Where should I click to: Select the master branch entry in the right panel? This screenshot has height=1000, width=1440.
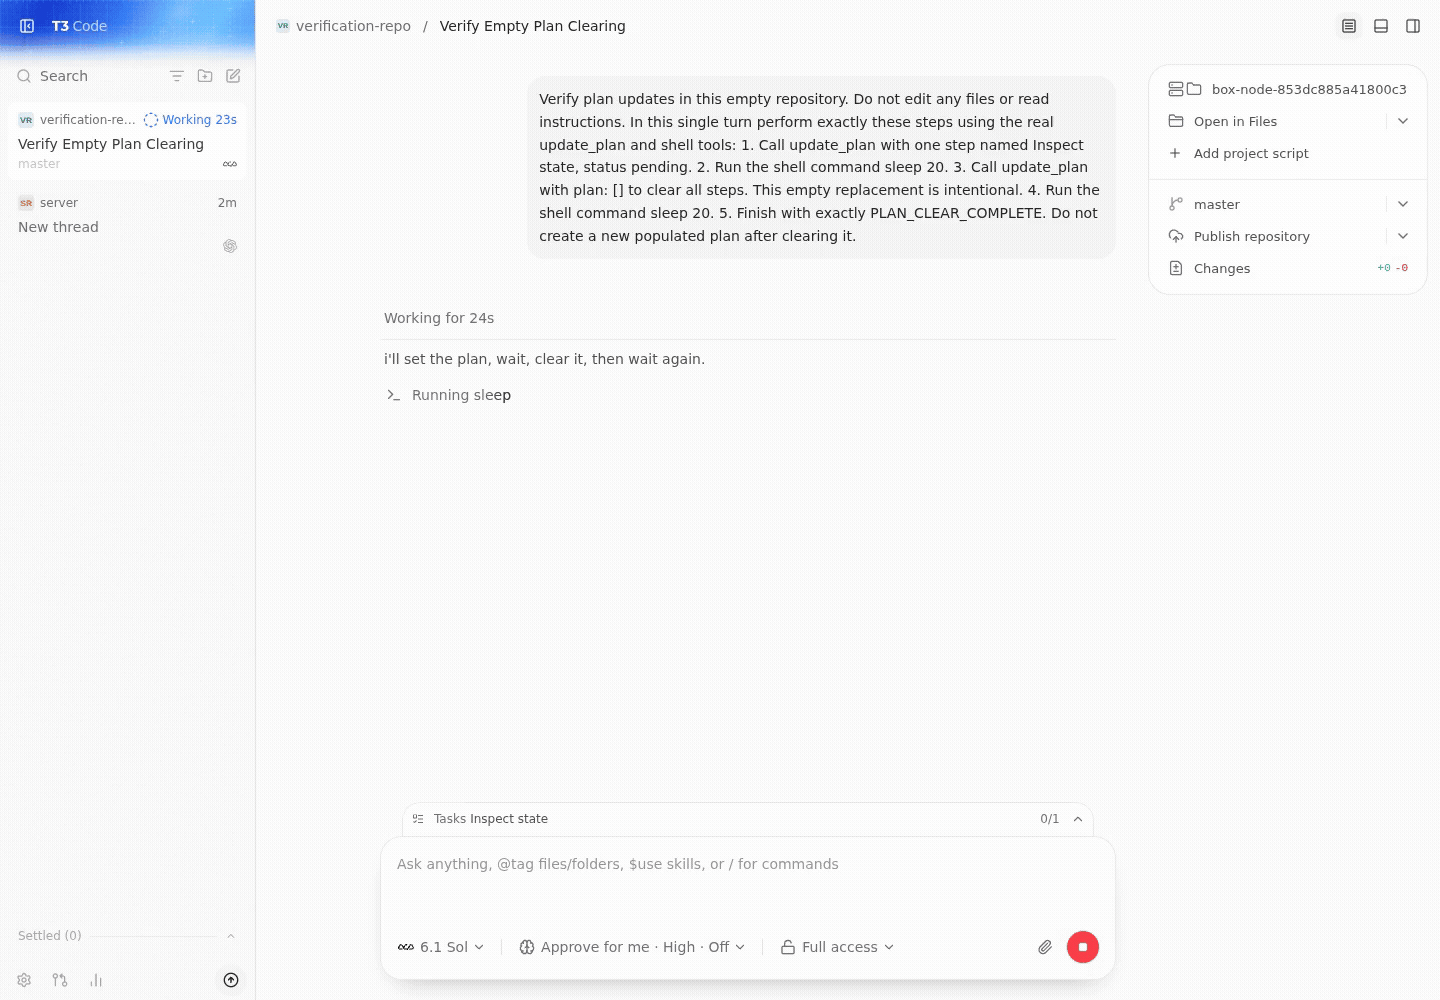[1217, 204]
